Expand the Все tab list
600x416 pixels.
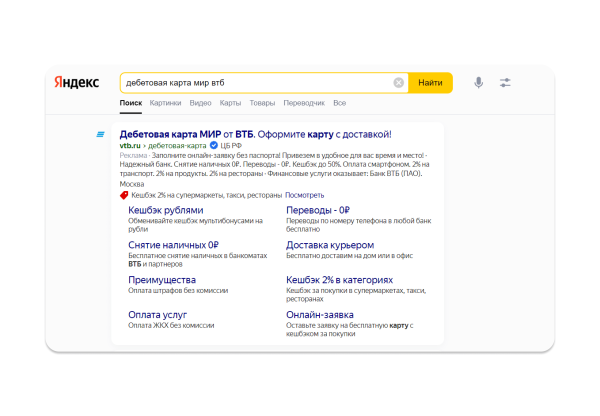pyautogui.click(x=340, y=103)
